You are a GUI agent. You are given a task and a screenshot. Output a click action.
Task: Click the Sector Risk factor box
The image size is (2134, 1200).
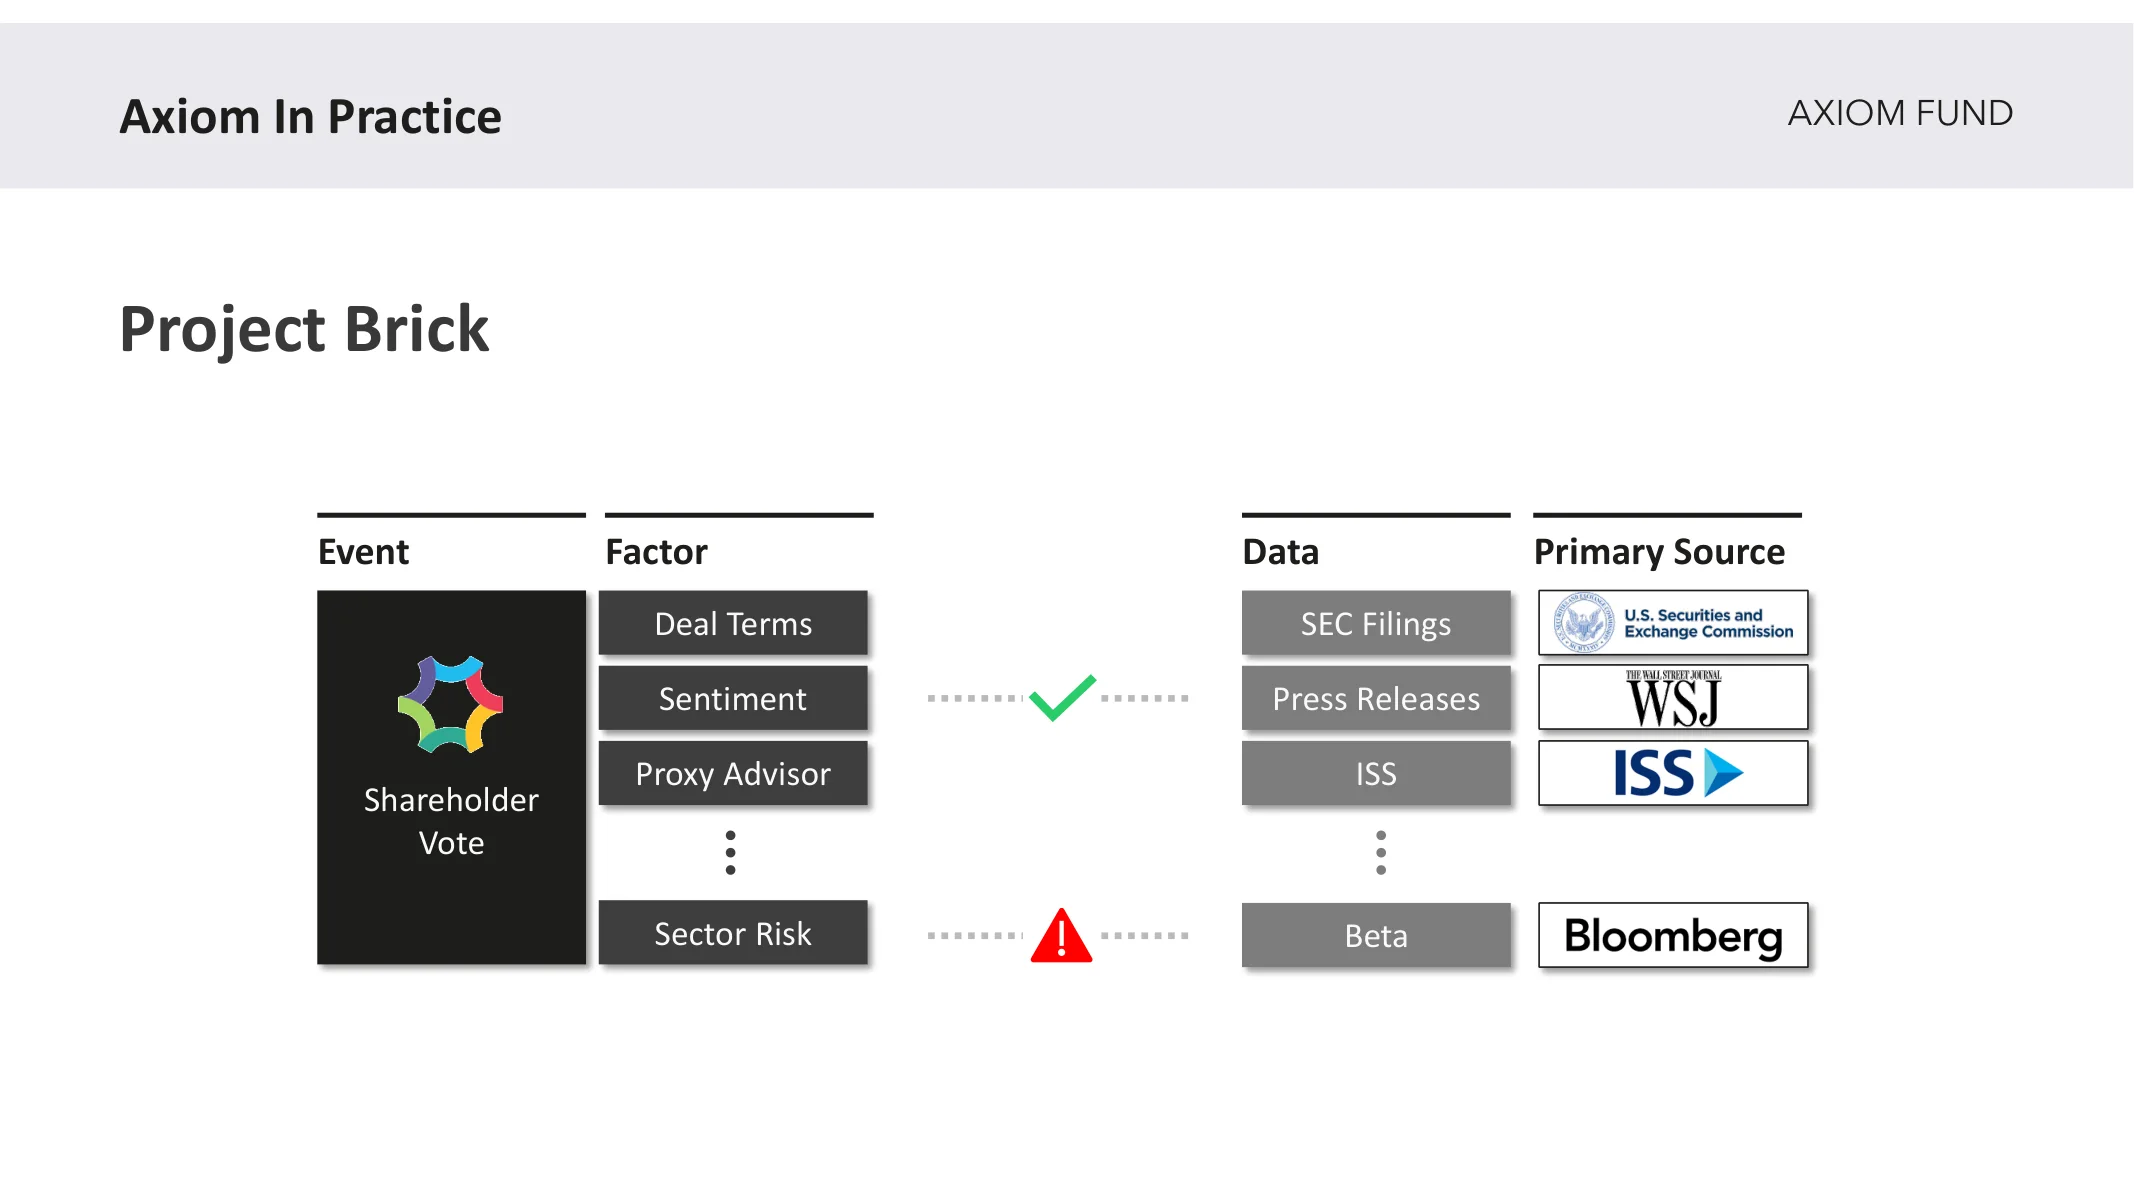733,933
